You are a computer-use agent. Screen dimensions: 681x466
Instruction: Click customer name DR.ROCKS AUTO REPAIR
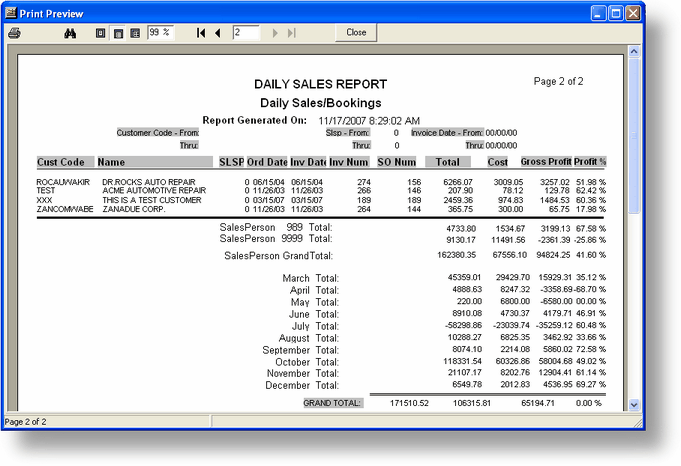coord(149,182)
